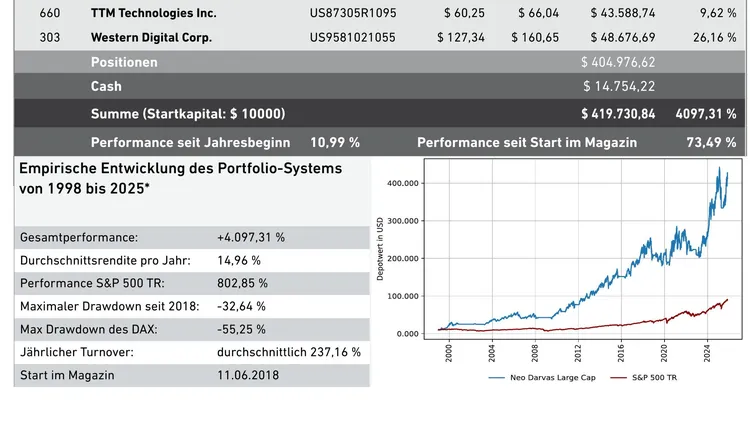The image size is (750, 421).
Task: Click the Depotwert in USD axis label
Action: [x=381, y=252]
